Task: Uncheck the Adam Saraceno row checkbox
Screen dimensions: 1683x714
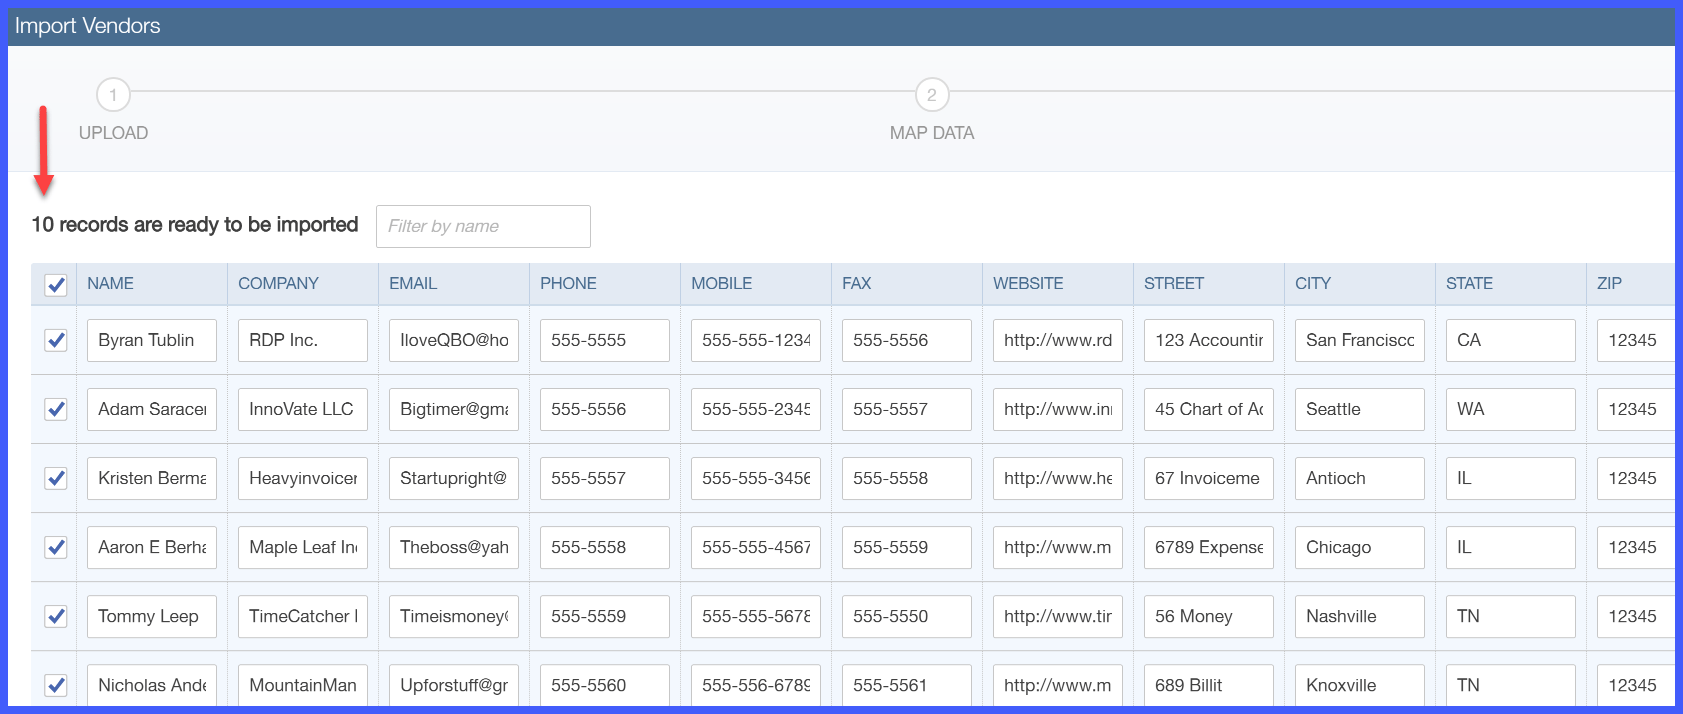Action: click(x=56, y=409)
